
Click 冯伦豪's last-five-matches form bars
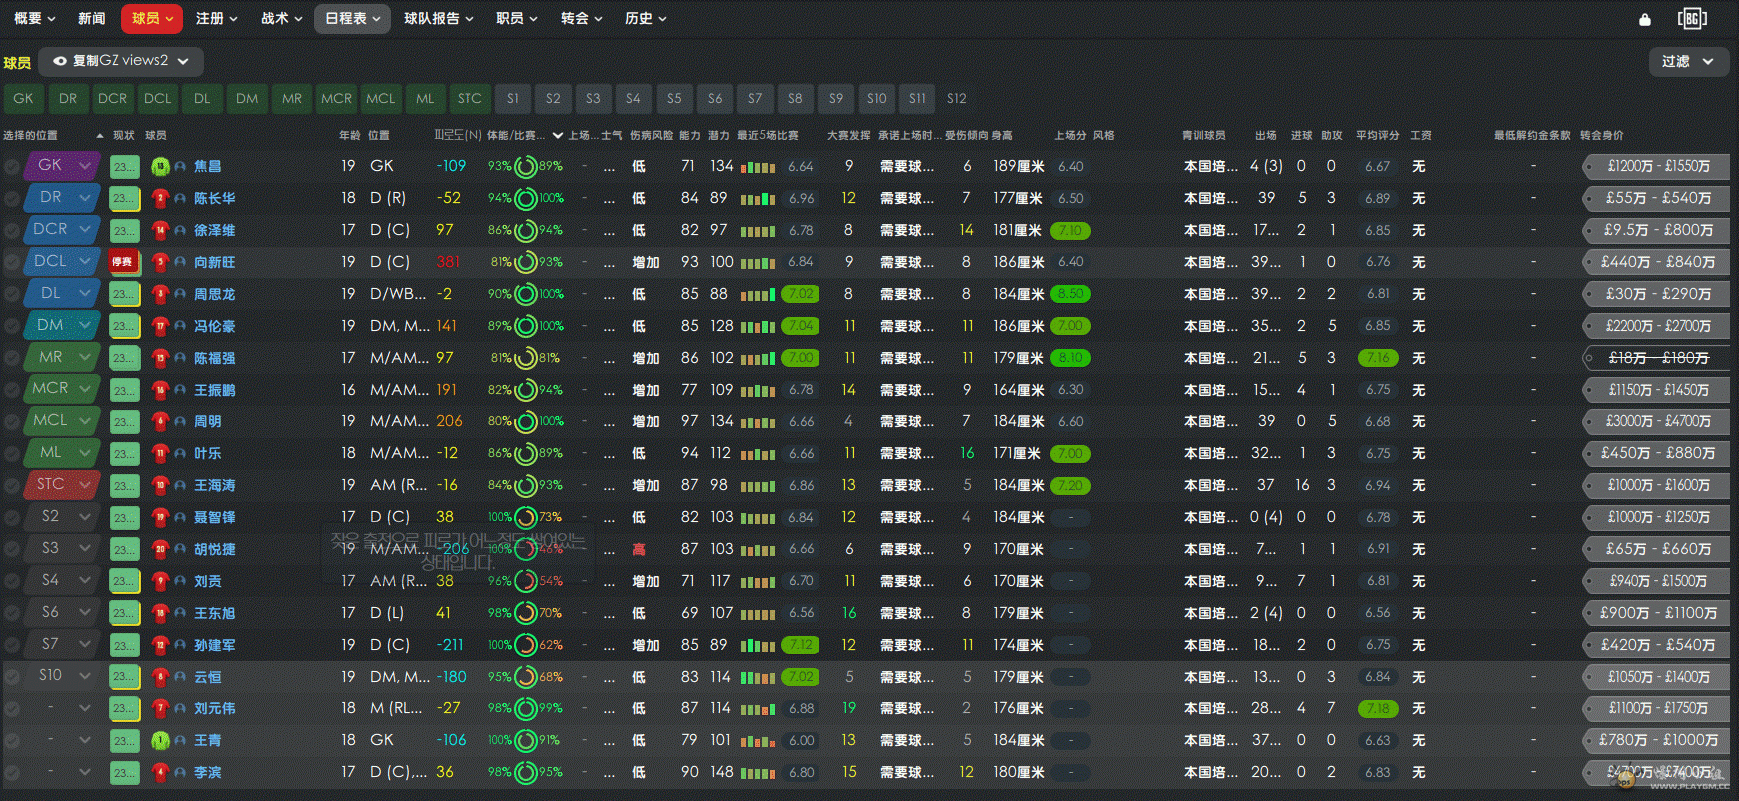[758, 326]
